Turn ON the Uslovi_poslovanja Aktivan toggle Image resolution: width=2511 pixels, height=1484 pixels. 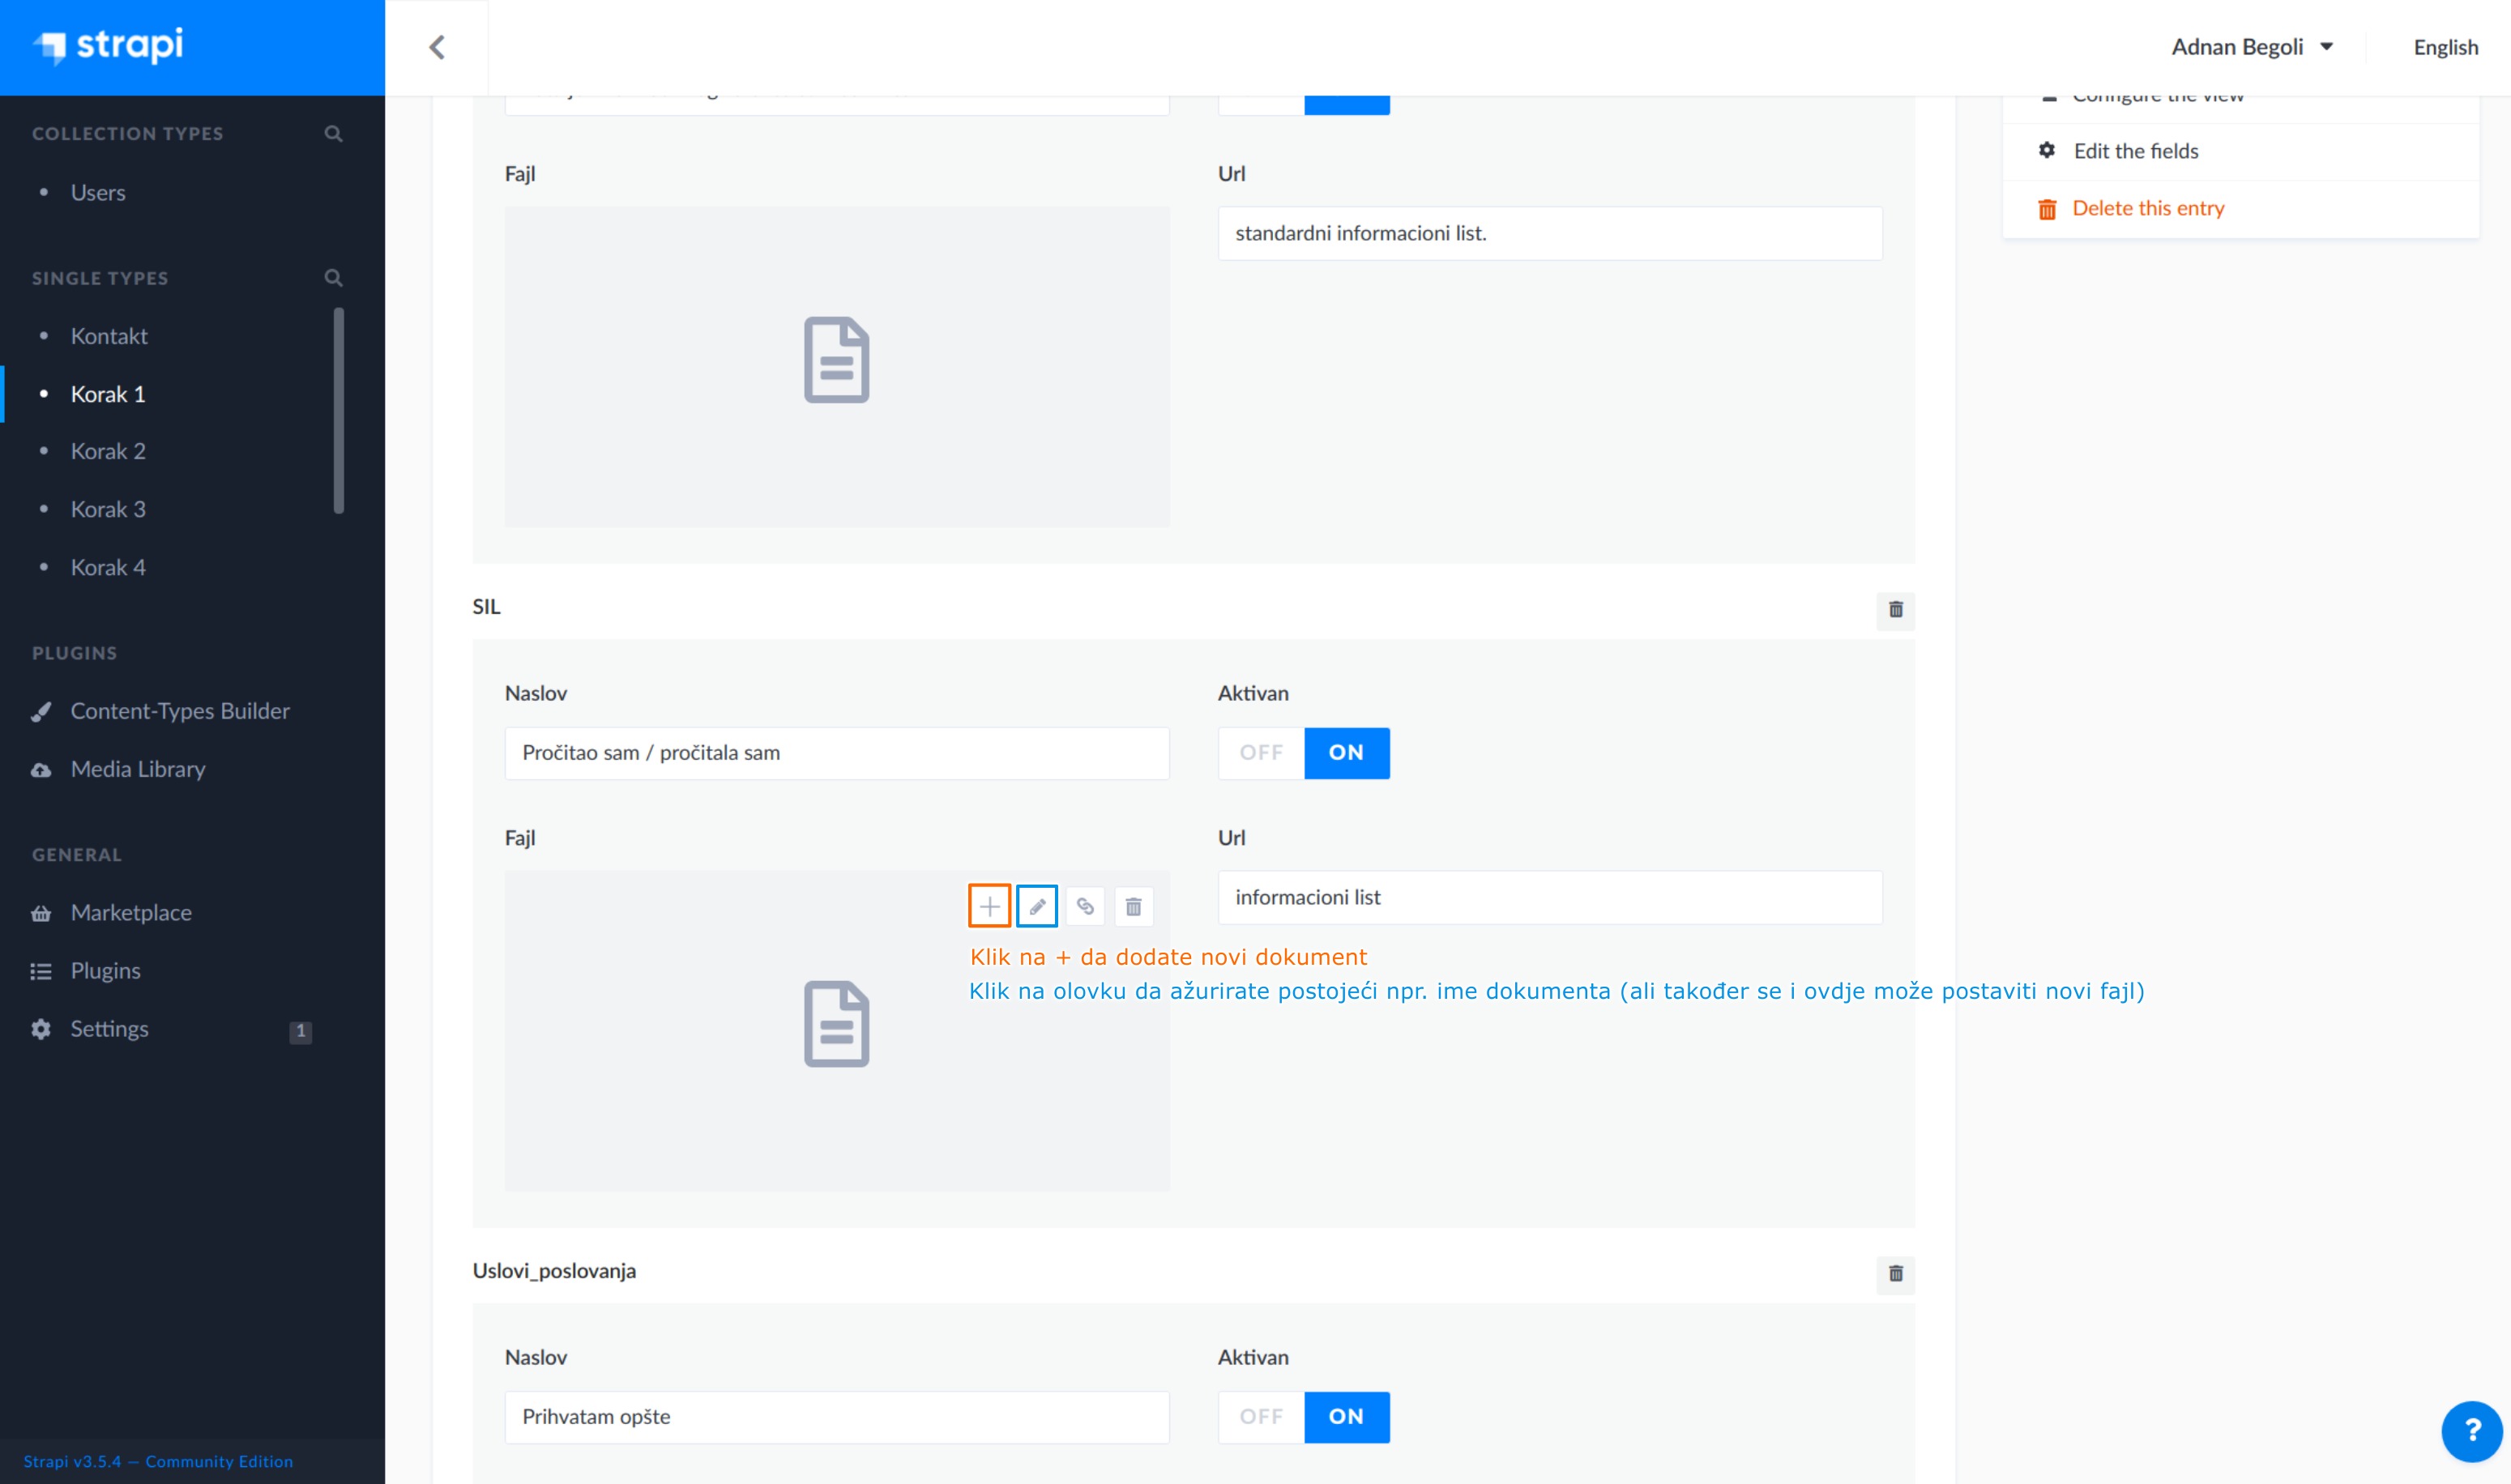[x=1346, y=1416]
